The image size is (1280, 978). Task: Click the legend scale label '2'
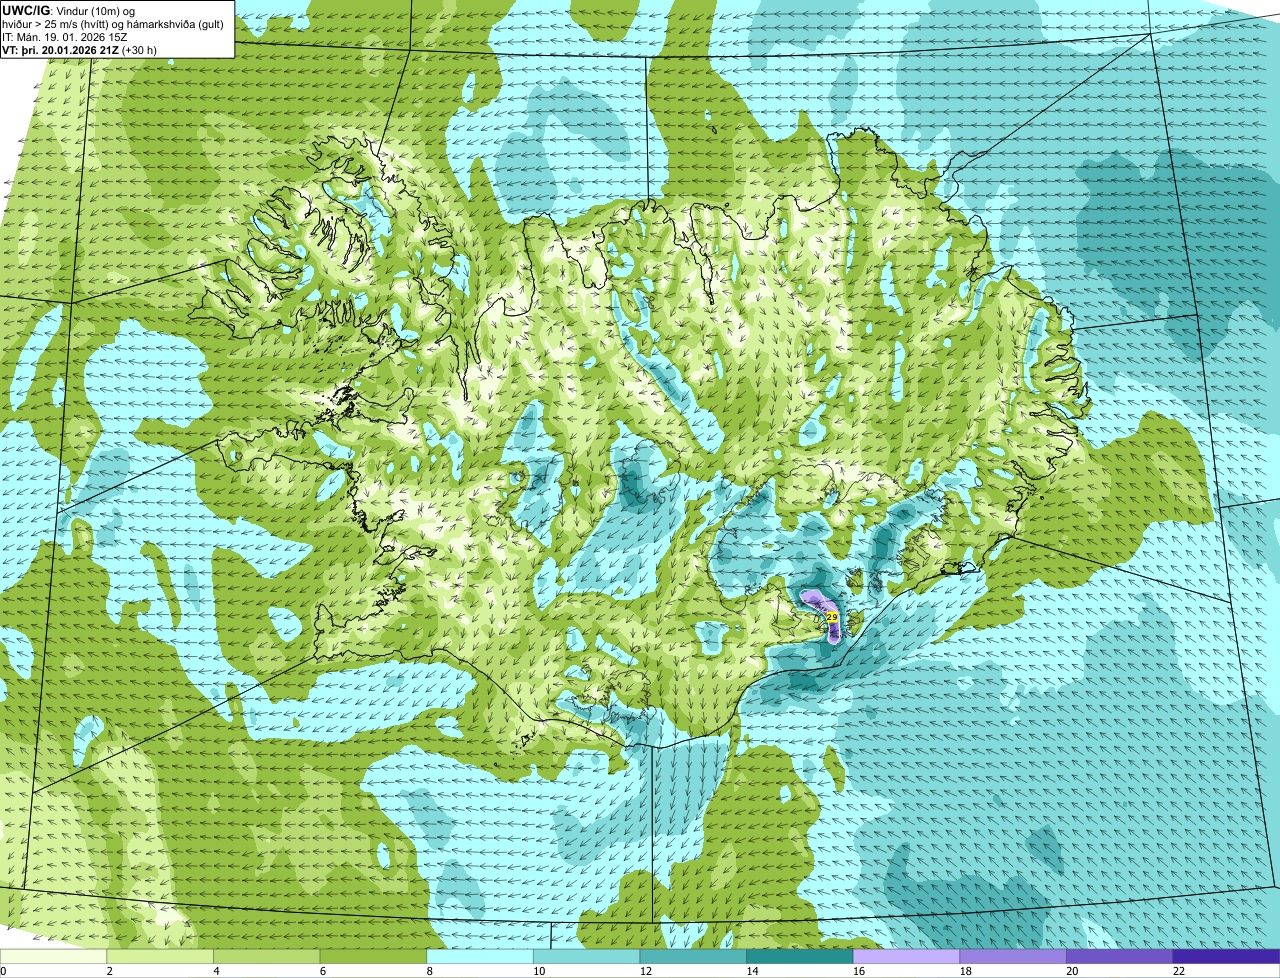[109, 970]
